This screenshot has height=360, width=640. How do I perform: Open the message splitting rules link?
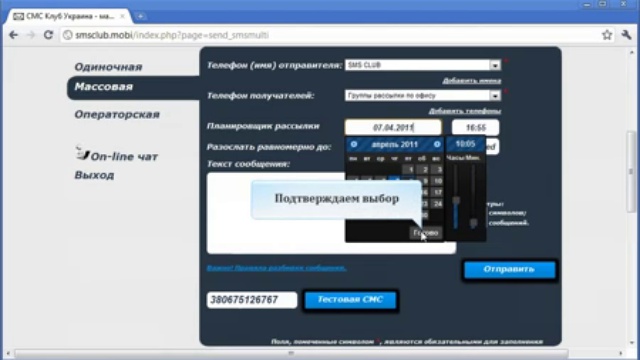276,268
